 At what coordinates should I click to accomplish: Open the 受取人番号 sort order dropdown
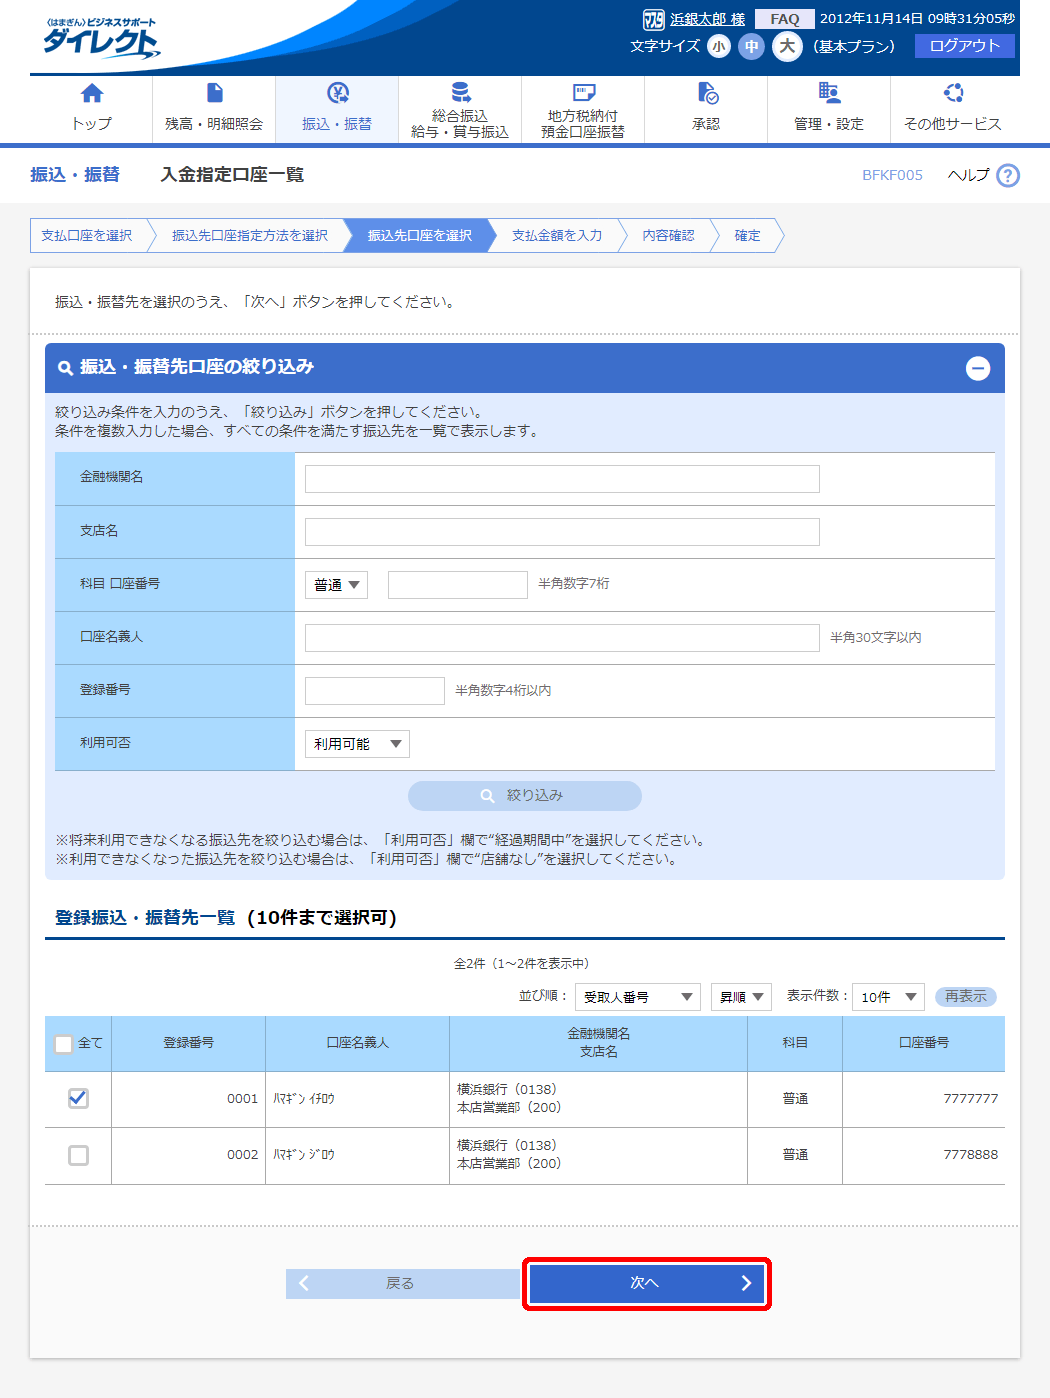point(637,997)
